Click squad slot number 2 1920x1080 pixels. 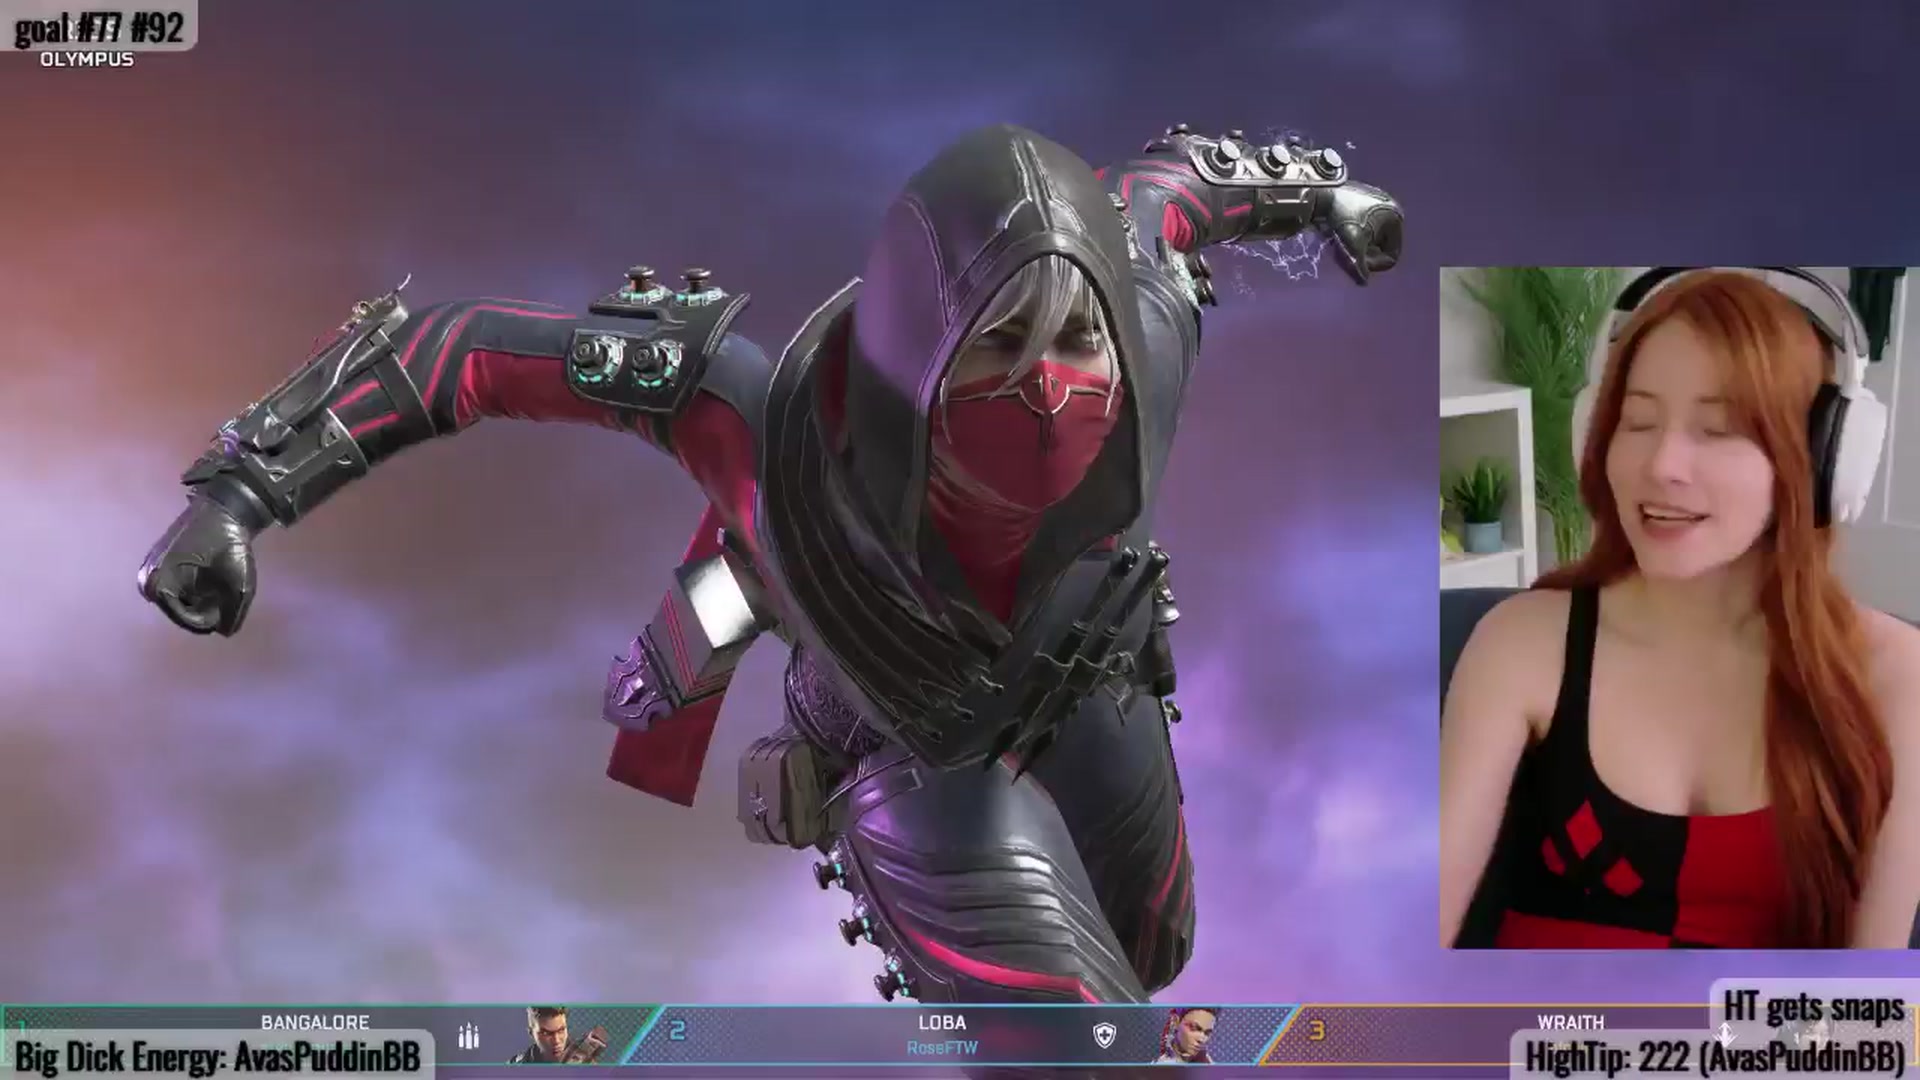click(677, 1030)
